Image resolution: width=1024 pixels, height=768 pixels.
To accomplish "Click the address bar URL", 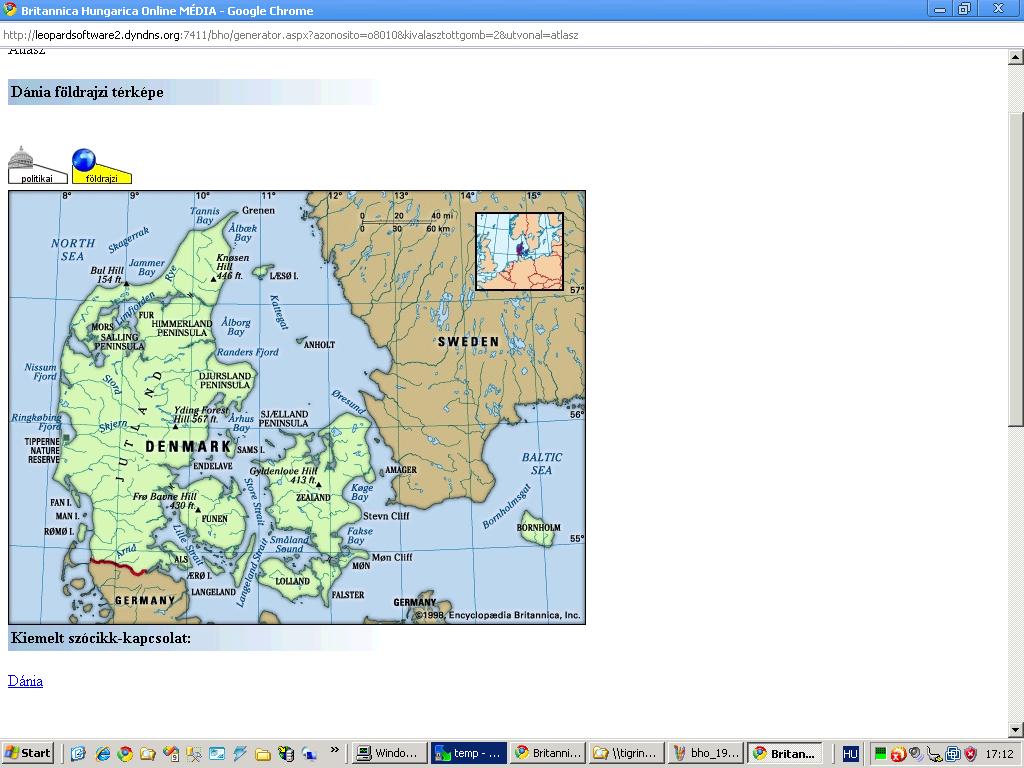I will coord(291,35).
